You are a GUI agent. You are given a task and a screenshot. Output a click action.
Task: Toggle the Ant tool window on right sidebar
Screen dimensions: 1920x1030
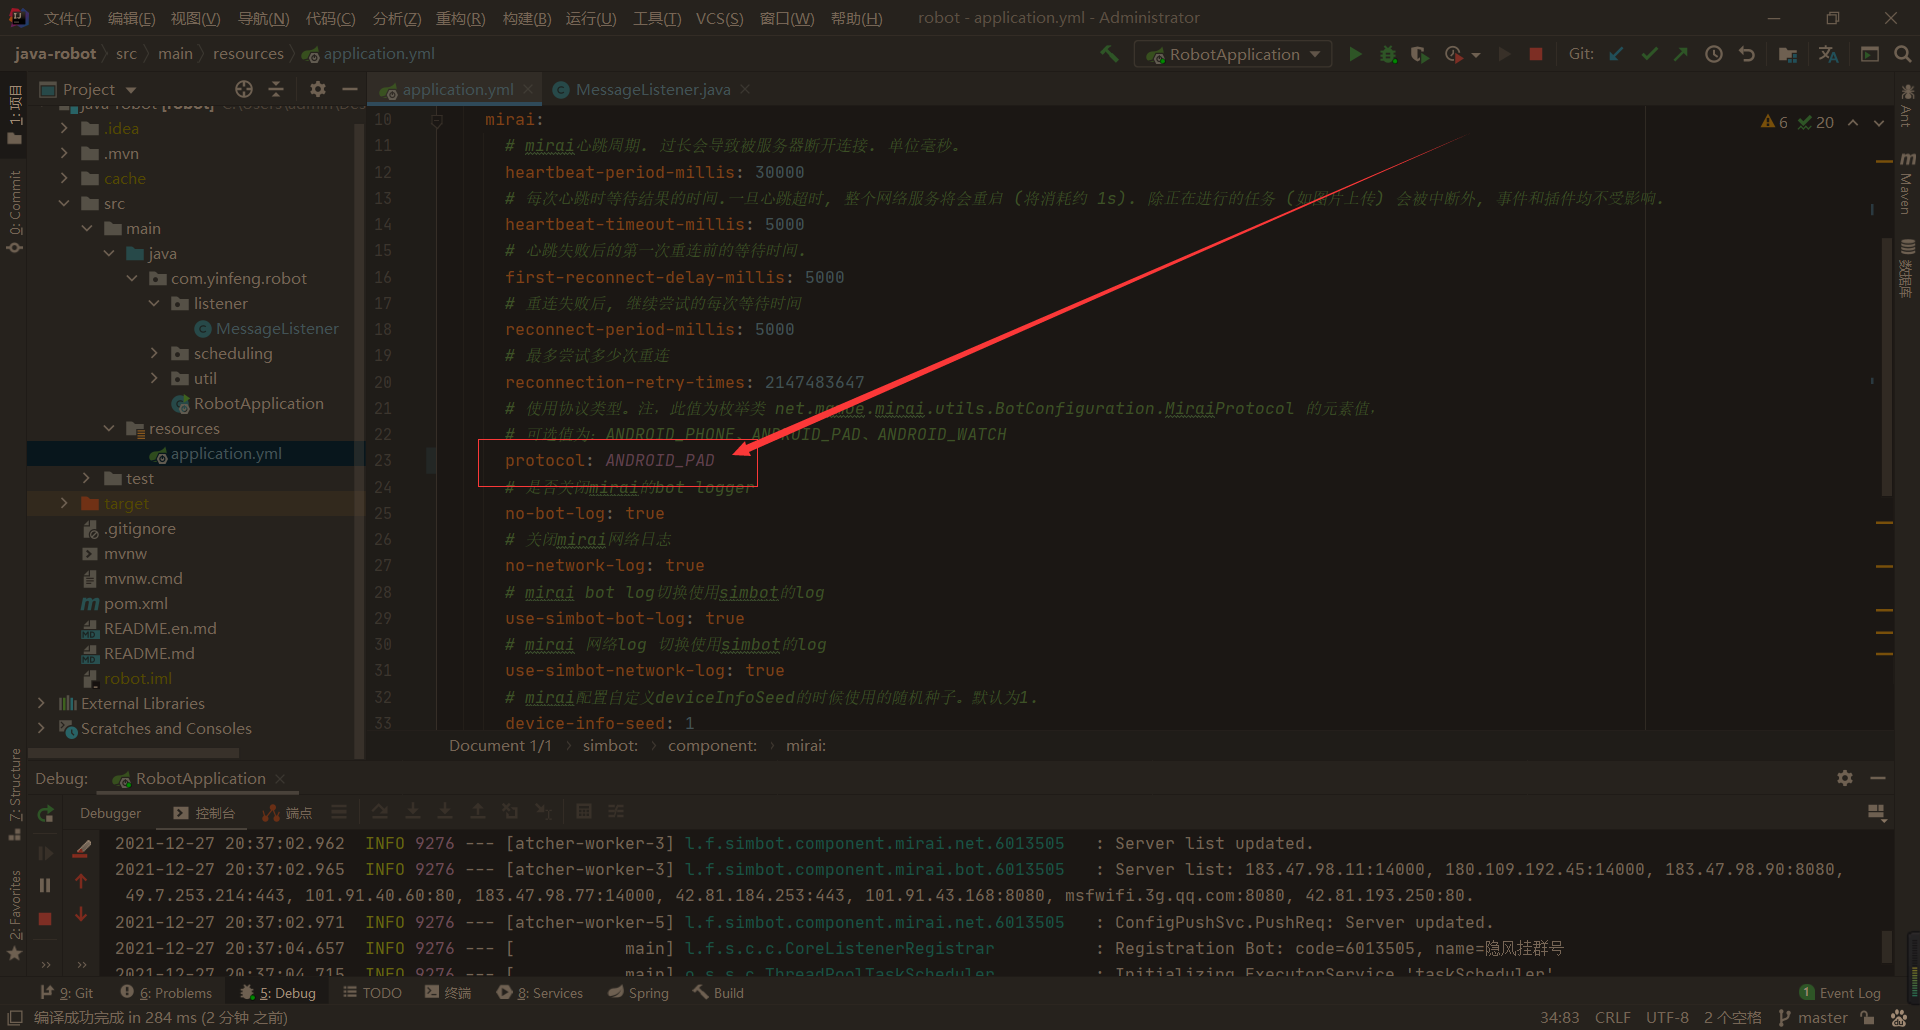coord(1907,106)
